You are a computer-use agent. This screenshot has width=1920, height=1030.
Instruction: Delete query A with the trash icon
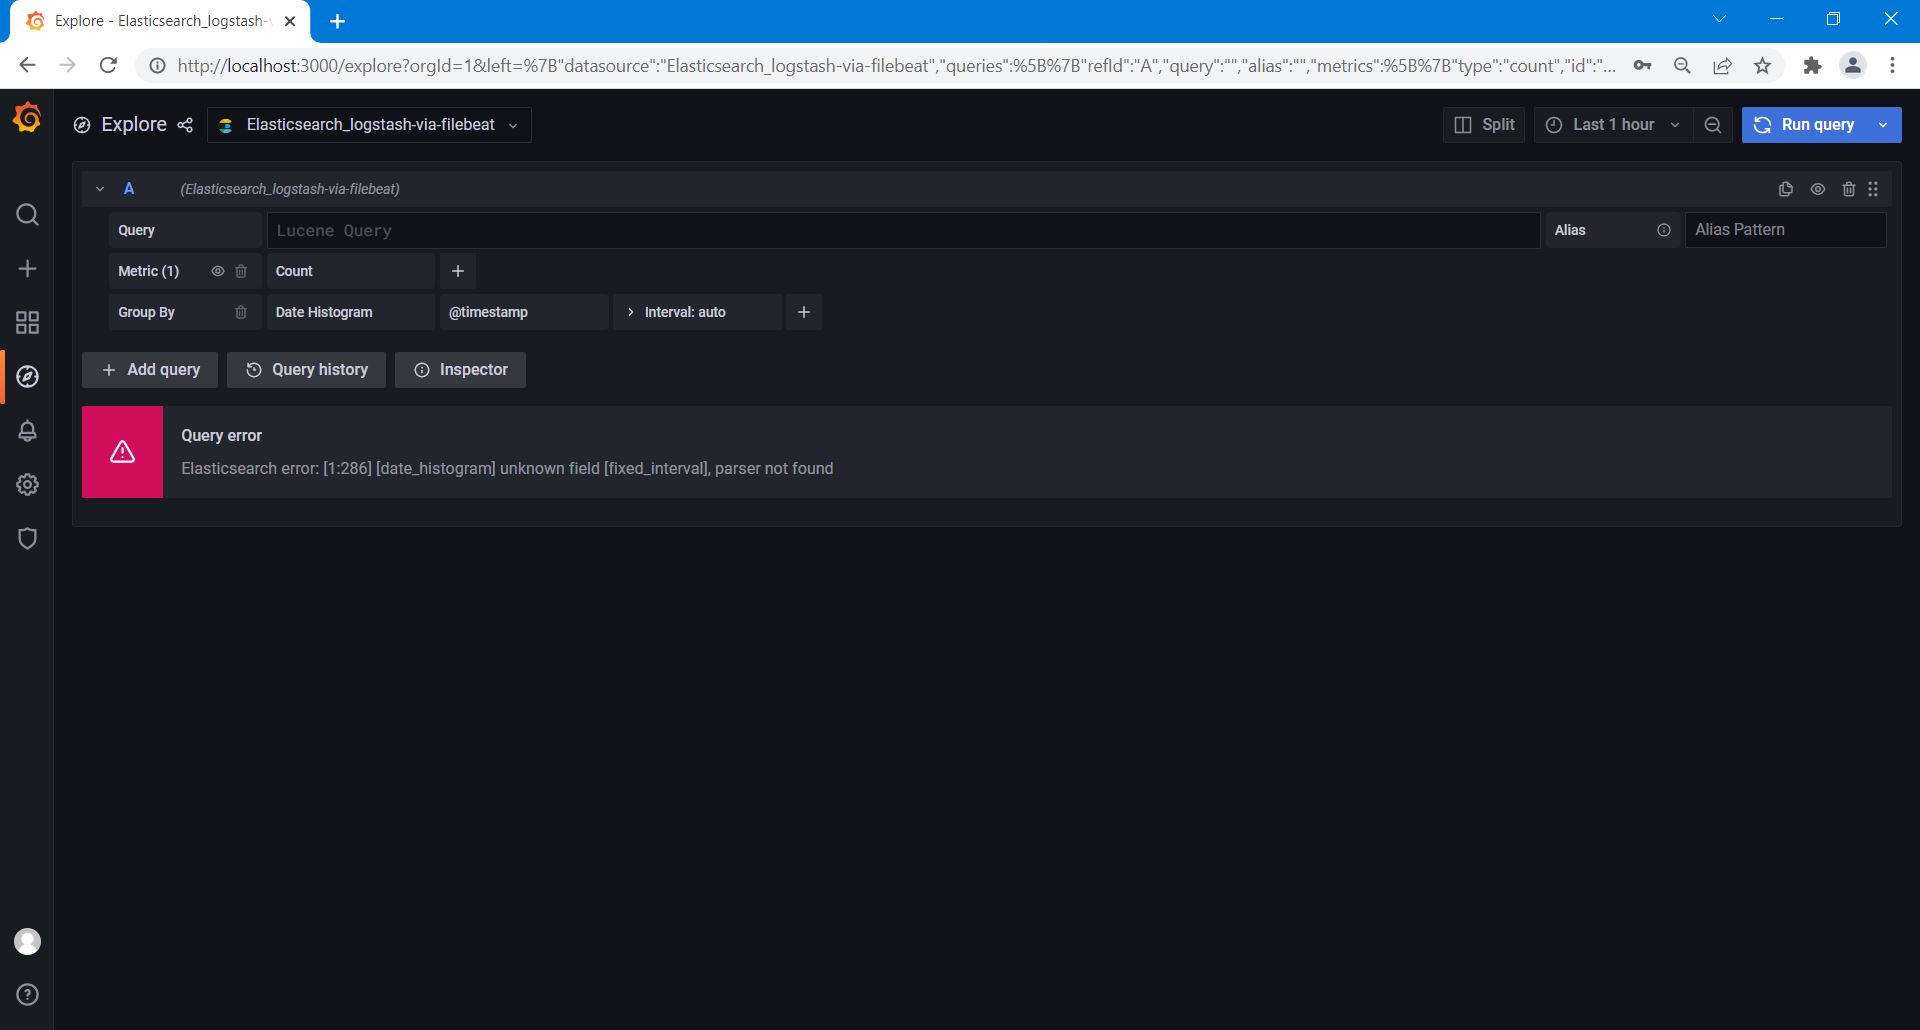pos(1849,189)
